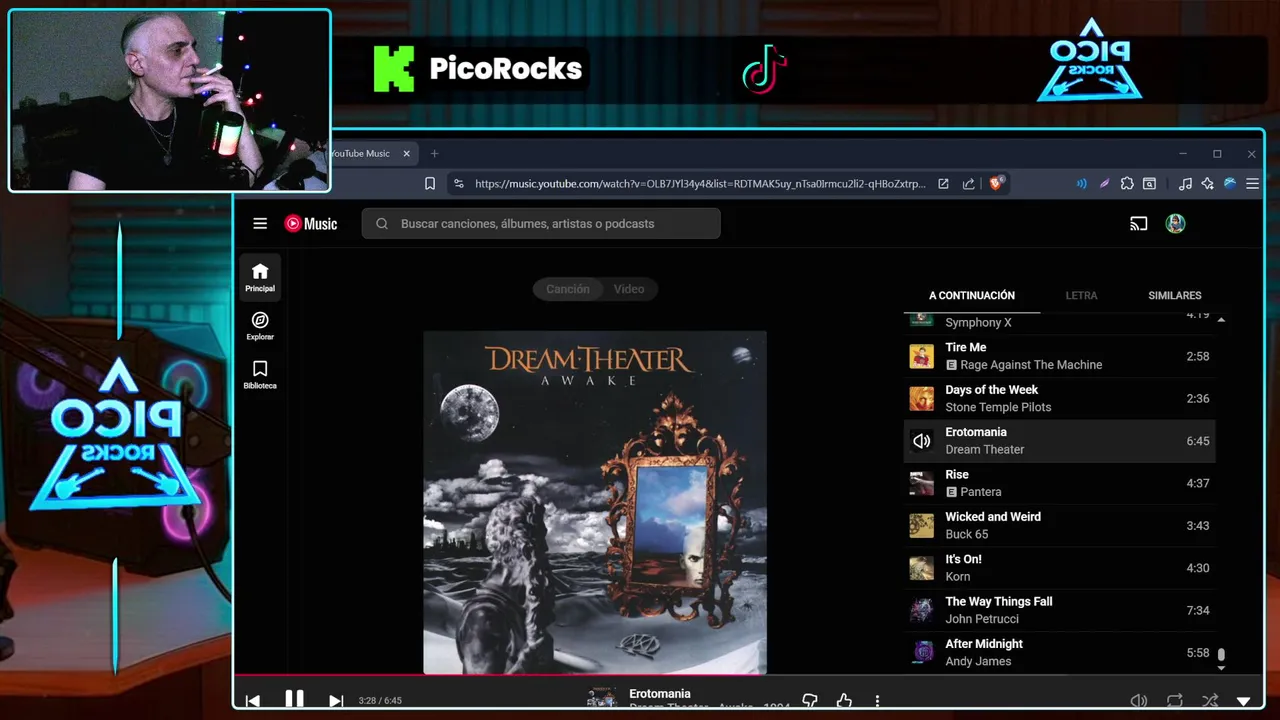Select the playing Erotomania queue row
1280x720 pixels.
point(1059,441)
